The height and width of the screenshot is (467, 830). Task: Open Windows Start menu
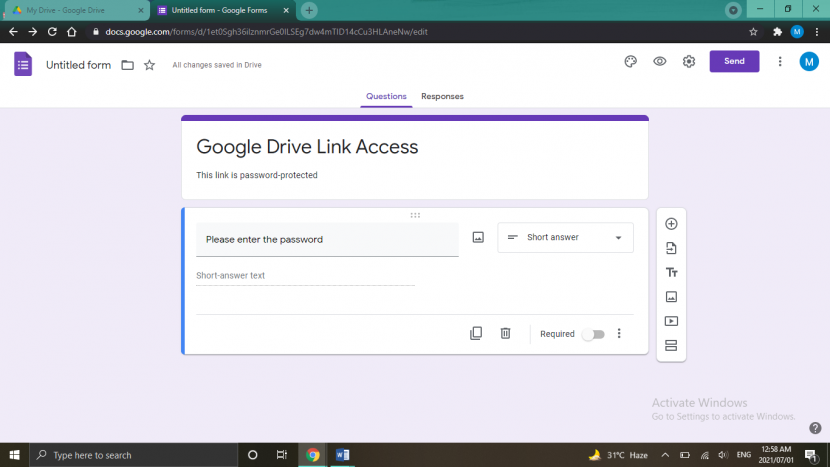pos(14,455)
